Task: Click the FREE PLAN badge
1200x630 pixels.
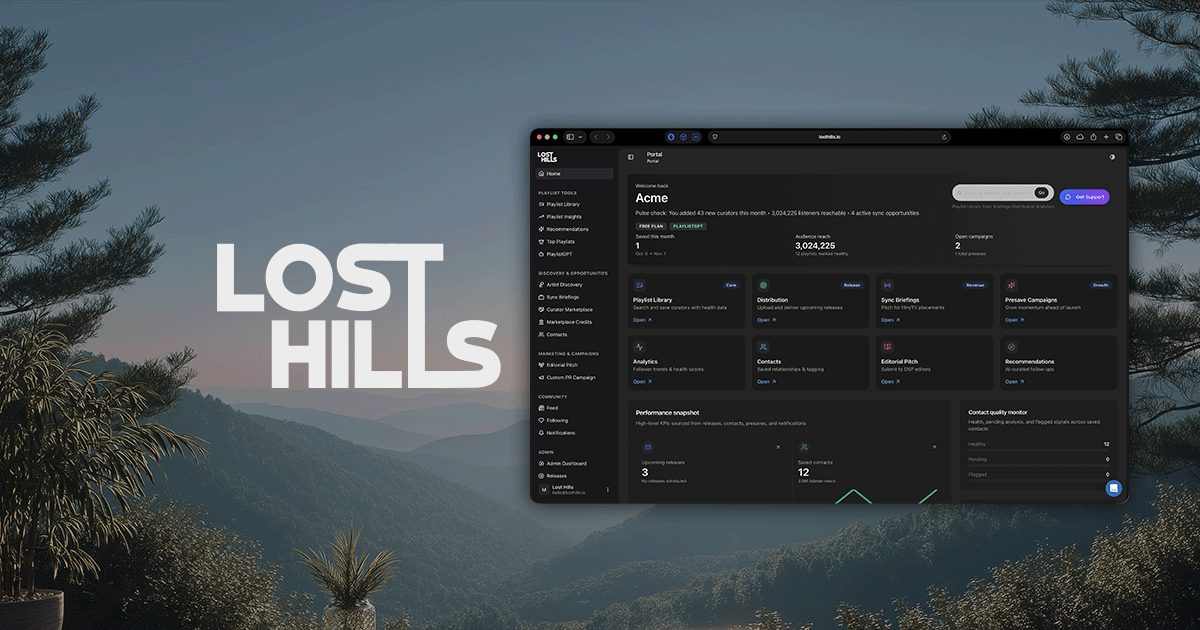Action: click(650, 226)
